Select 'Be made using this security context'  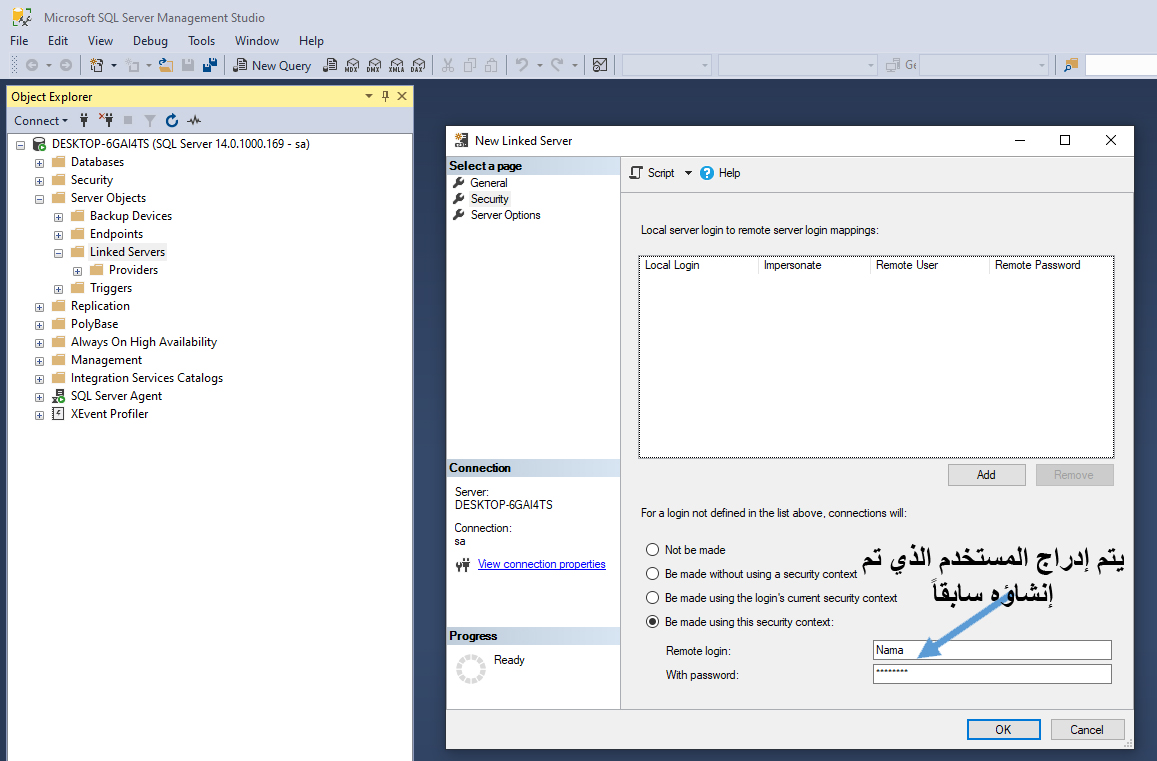652,621
